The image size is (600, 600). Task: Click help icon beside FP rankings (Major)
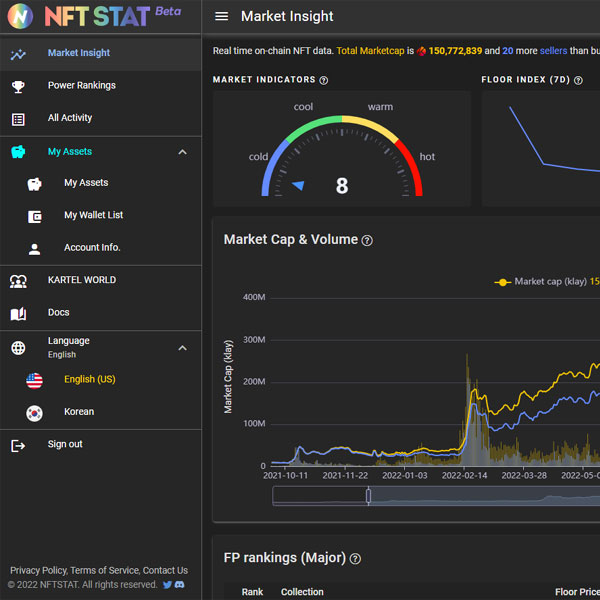355,559
